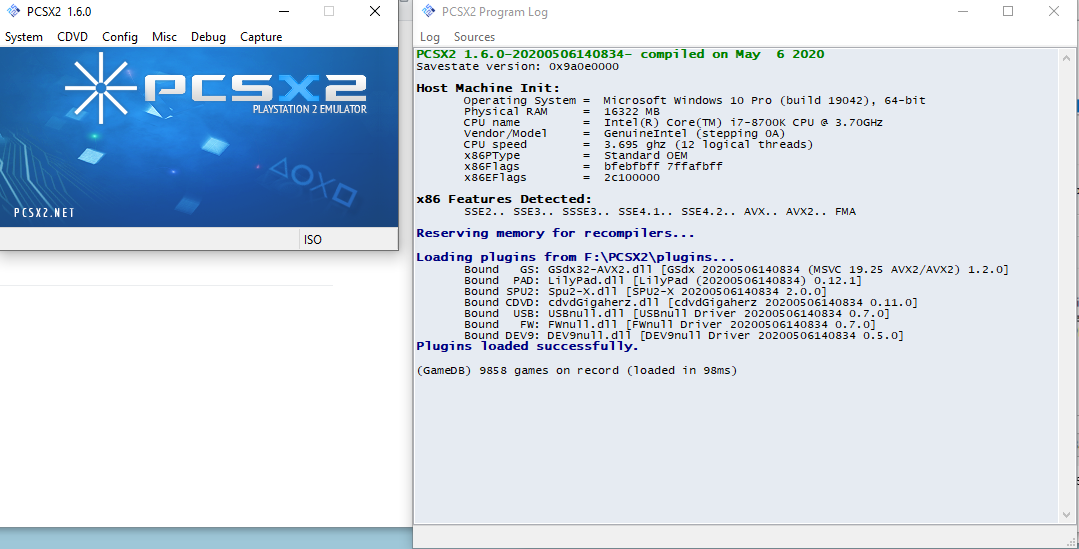Screen dimensions: 1079x549
Task: Click the CPU speed 3.695 ghz line
Action: (x=638, y=144)
